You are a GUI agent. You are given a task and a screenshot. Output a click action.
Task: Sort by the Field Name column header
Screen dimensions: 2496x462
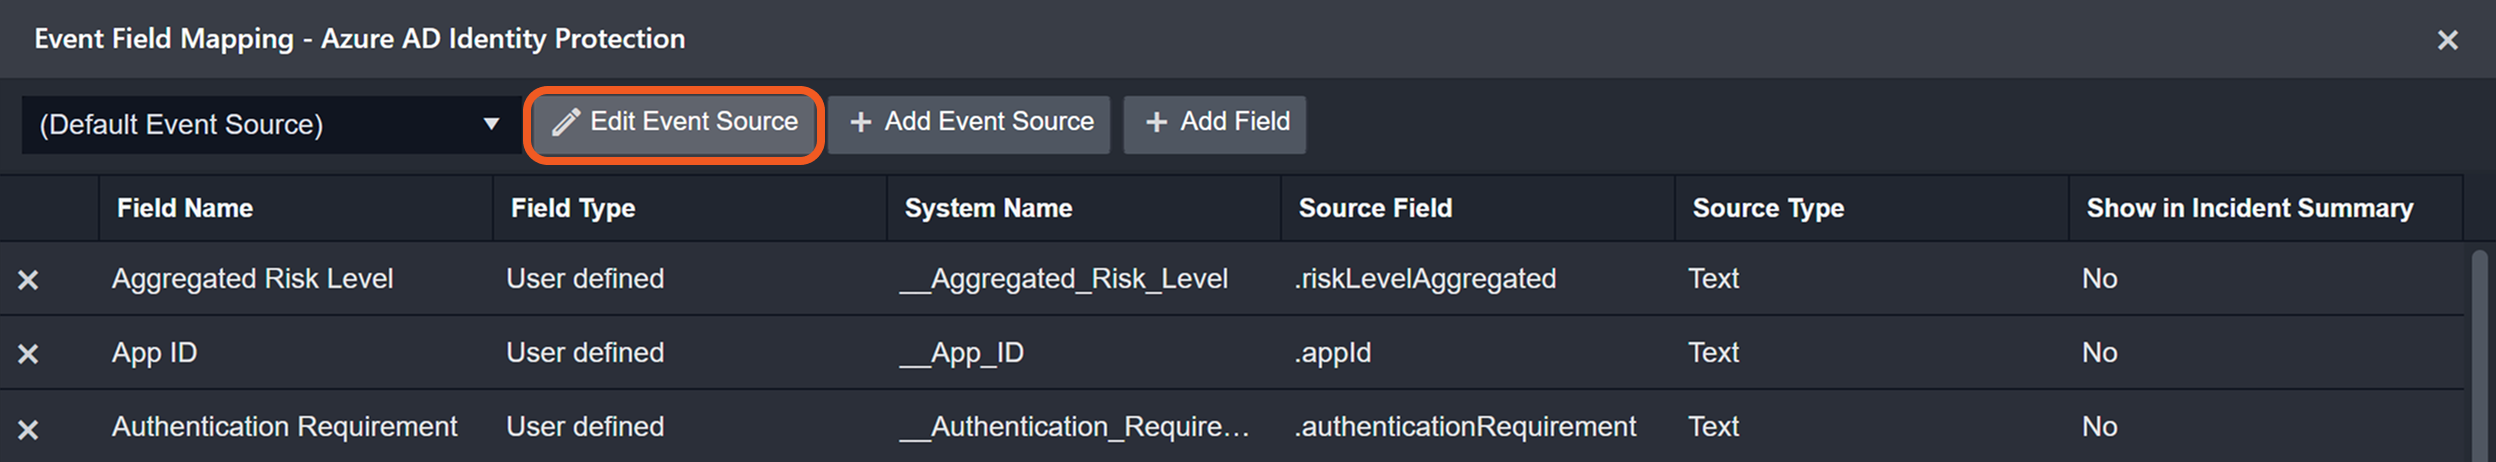click(185, 208)
